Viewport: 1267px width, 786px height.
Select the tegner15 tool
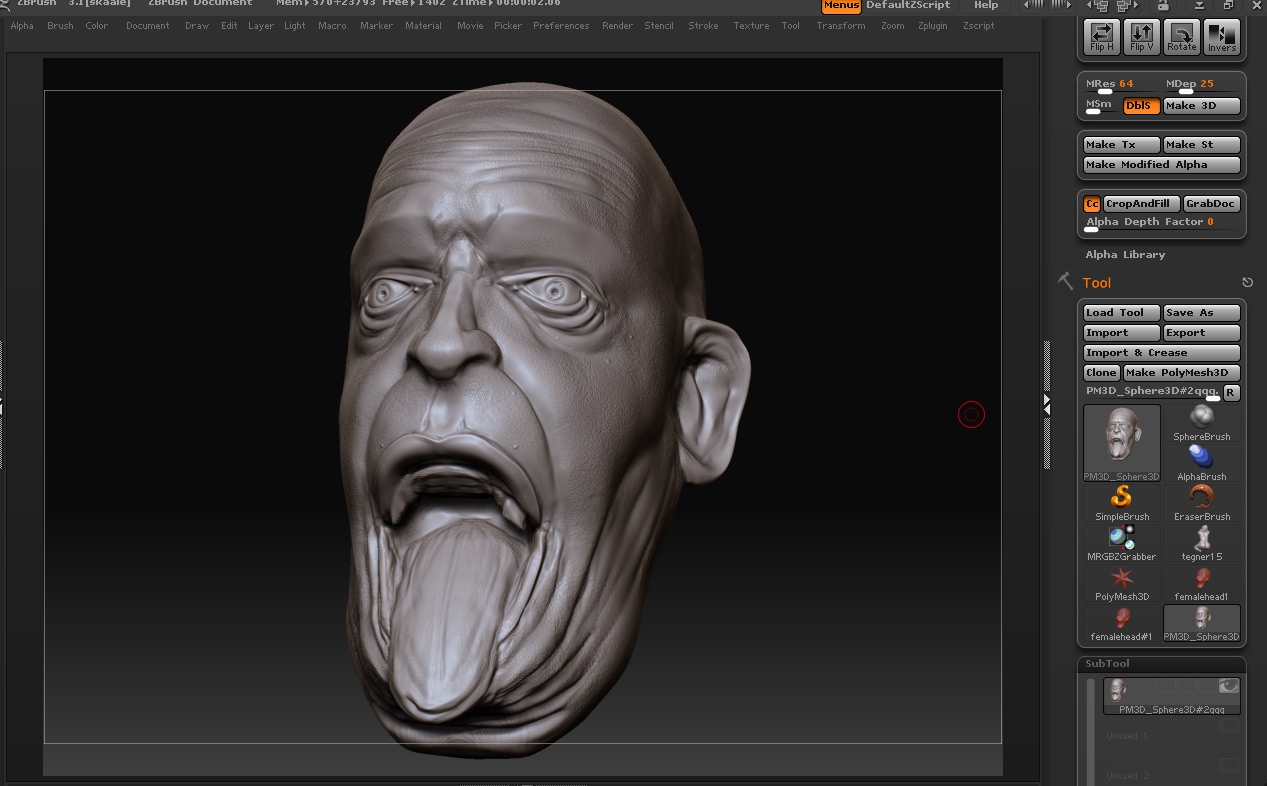(x=1202, y=543)
